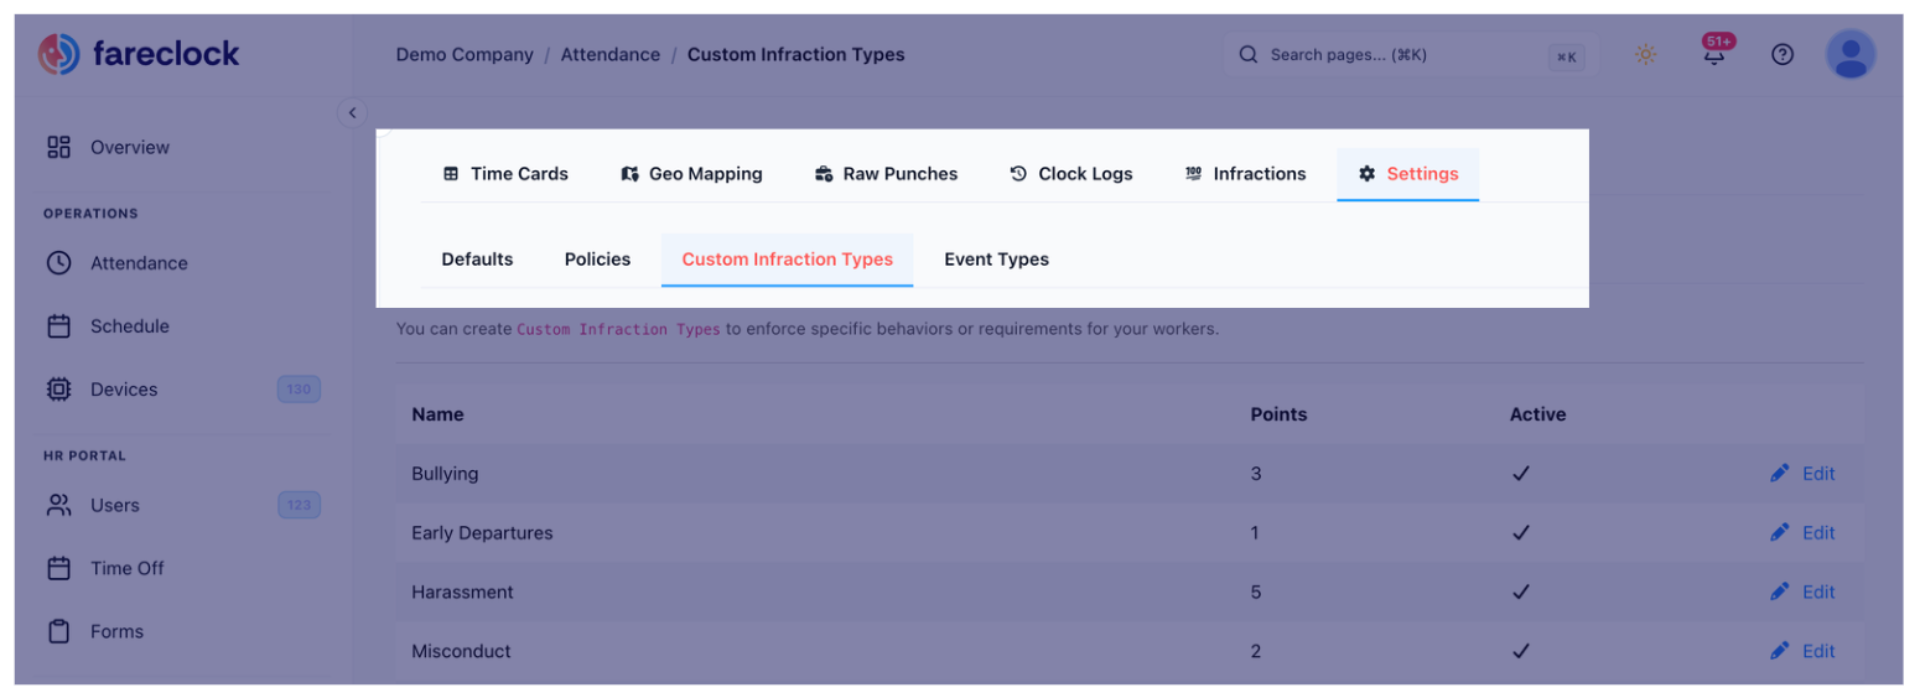Open Users in the HR Portal
Image resolution: width=1920 pixels, height=700 pixels.
point(93,505)
